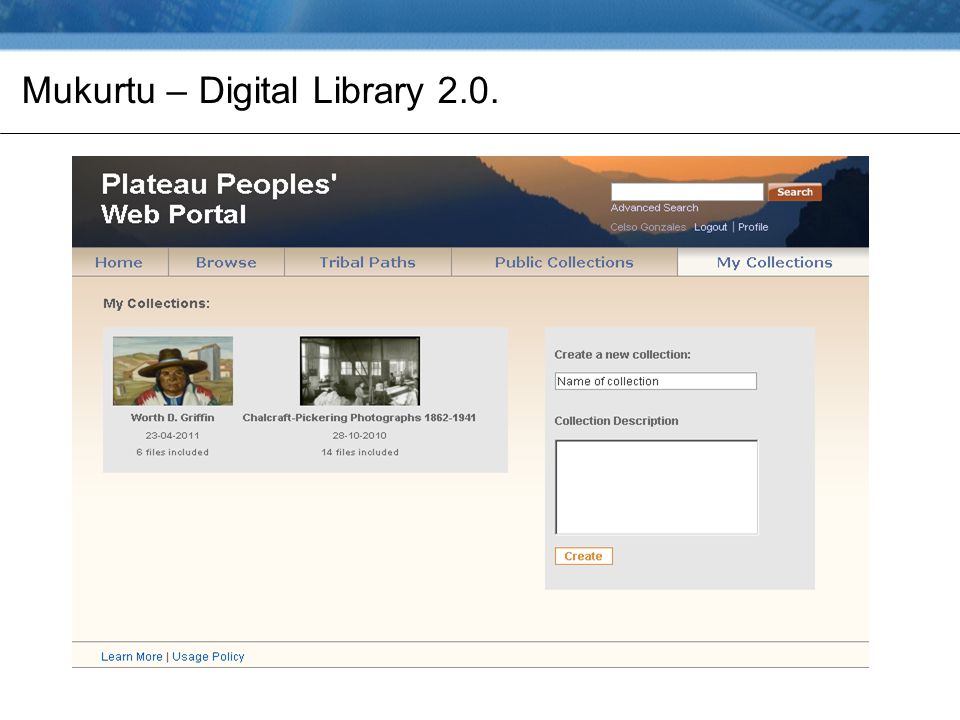The image size is (960, 720).
Task: Click the Logout link
Action: [710, 227]
